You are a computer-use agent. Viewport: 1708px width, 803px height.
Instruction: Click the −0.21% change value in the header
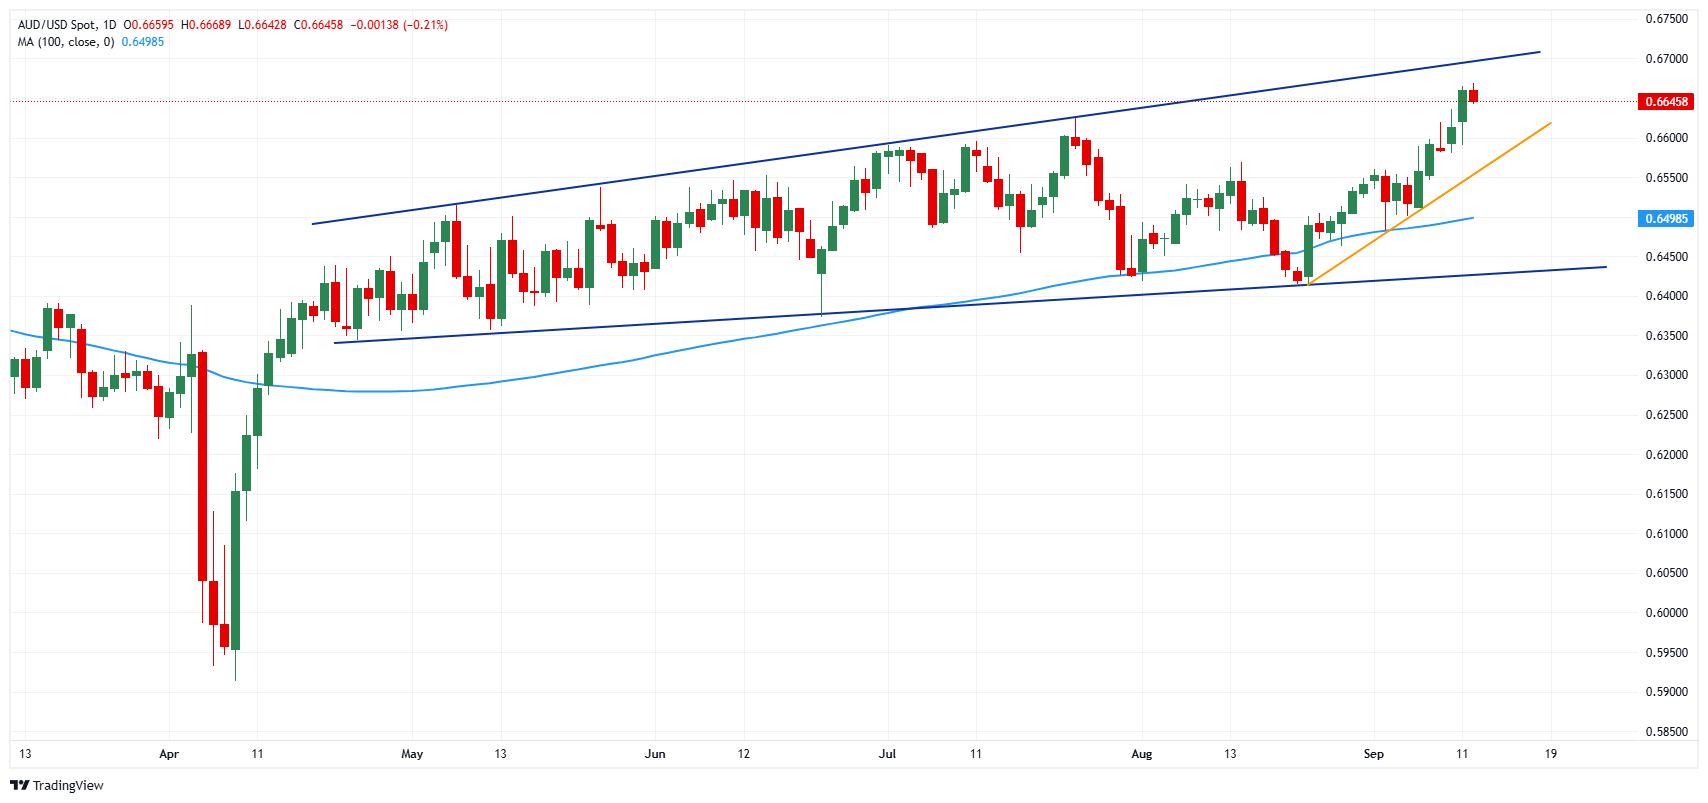pos(426,25)
